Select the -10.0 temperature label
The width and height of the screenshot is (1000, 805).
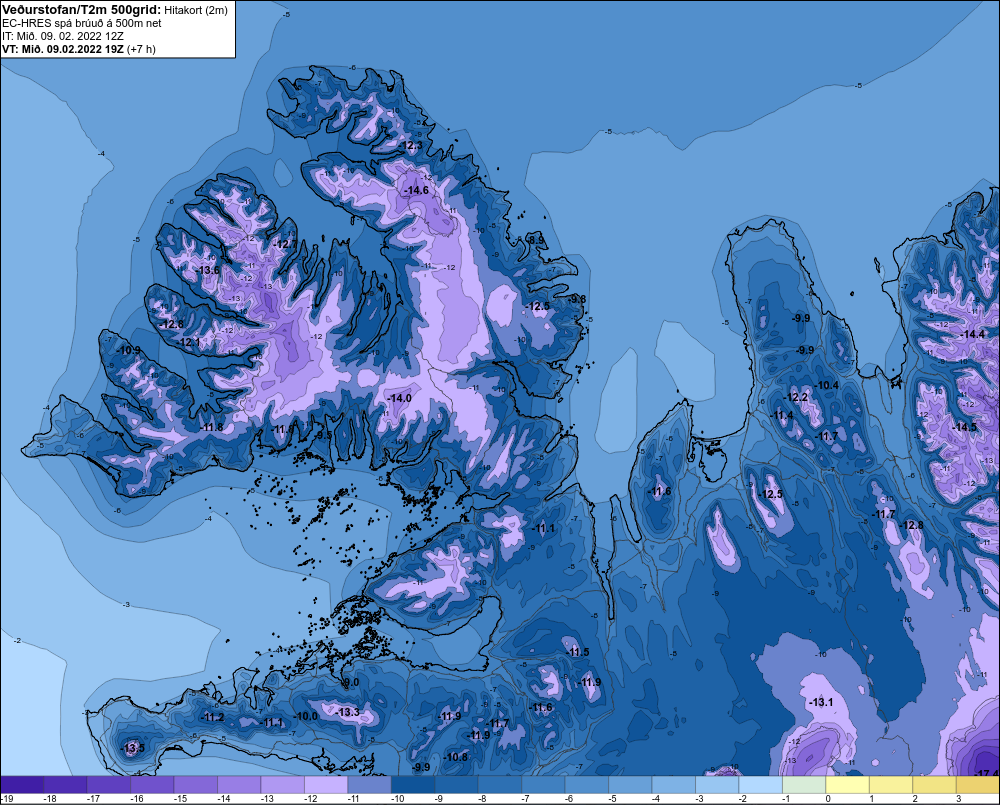click(x=305, y=716)
